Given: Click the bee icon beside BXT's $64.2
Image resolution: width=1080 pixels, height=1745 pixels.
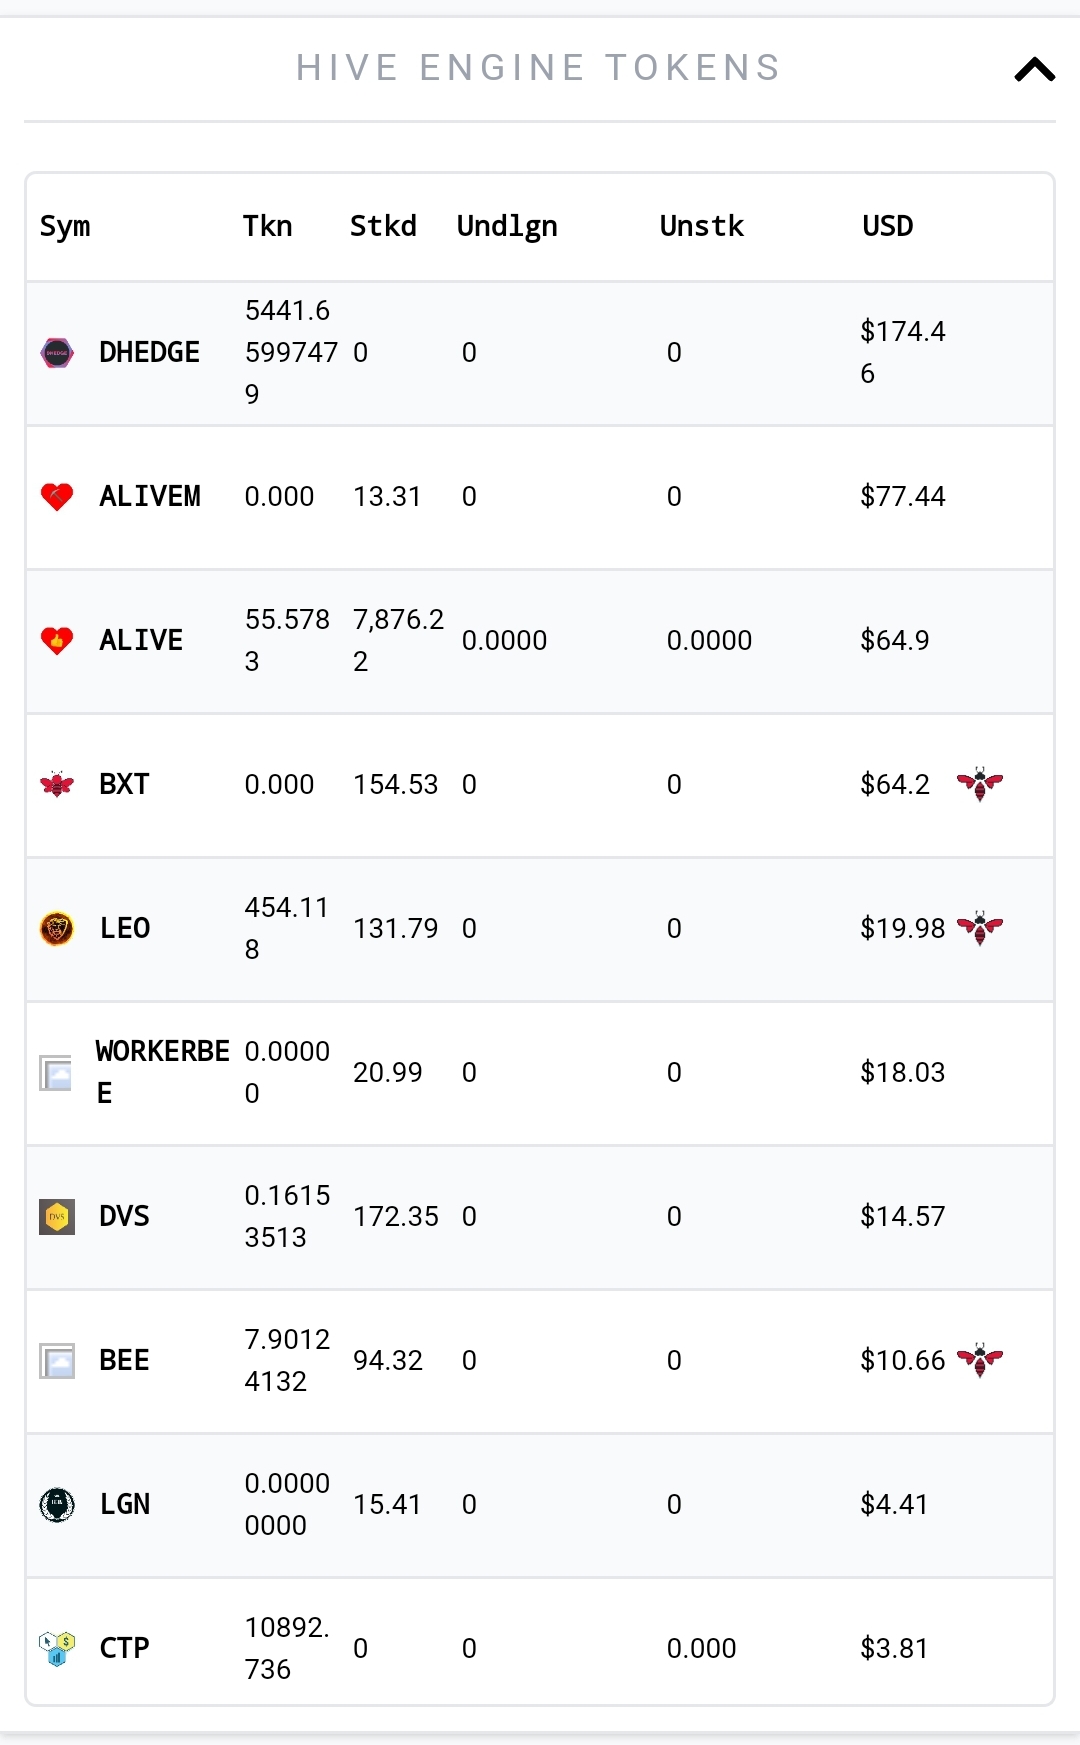Looking at the screenshot, I should coord(980,784).
